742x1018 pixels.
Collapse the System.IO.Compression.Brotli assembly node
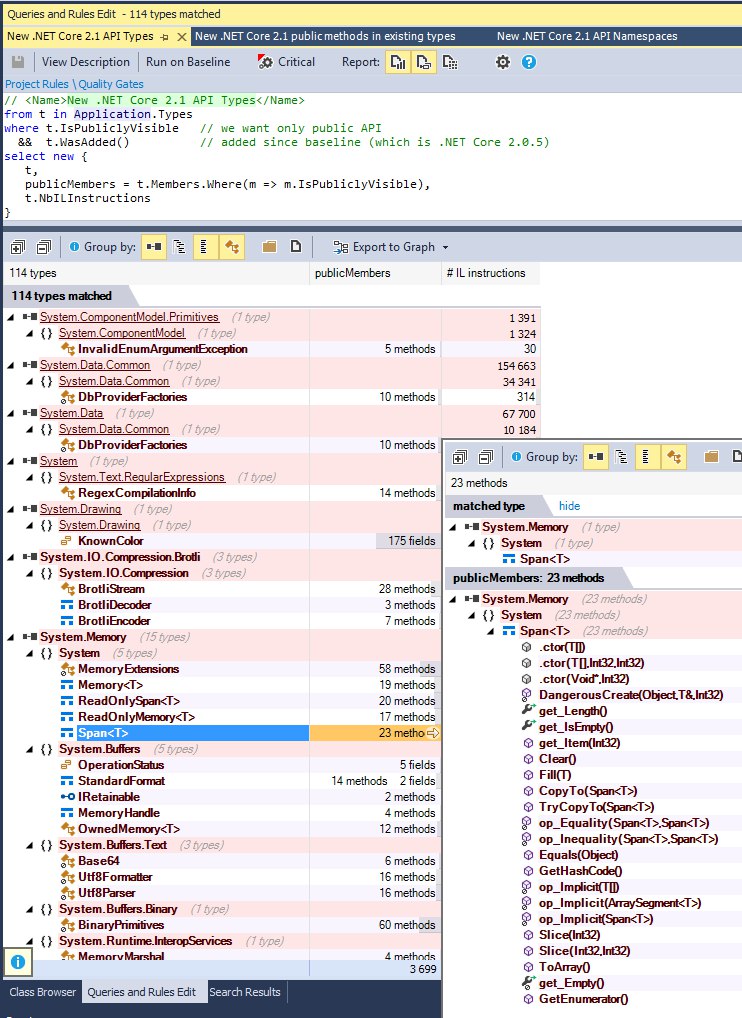11,557
